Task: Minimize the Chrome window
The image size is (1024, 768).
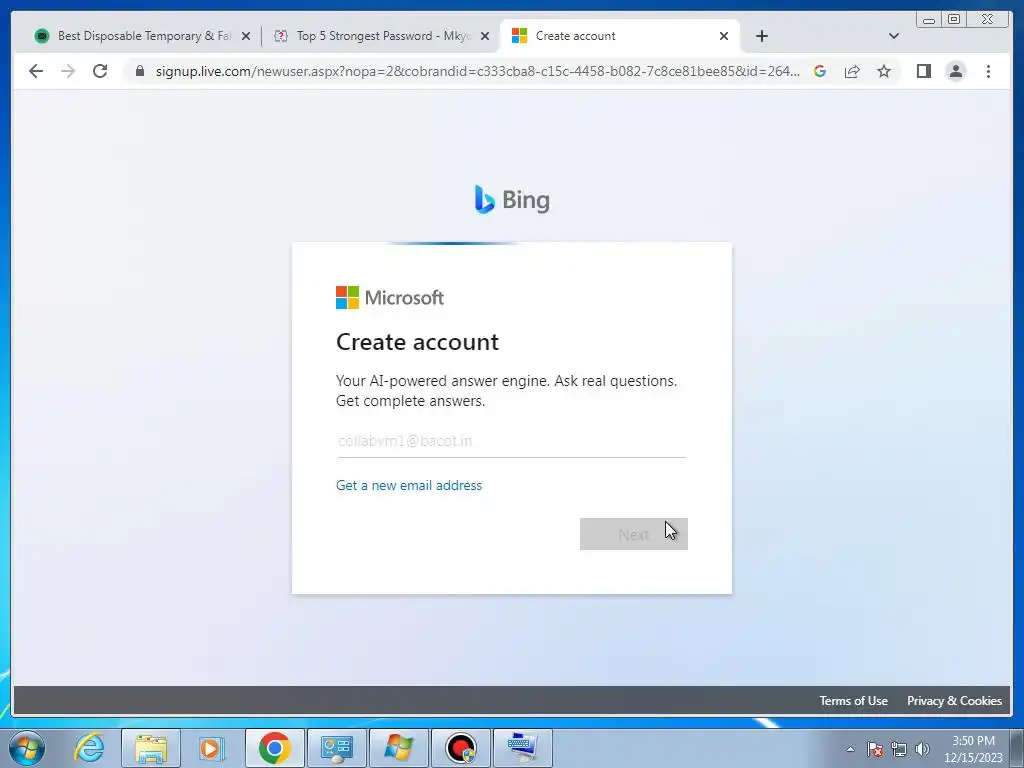Action: tap(929, 20)
